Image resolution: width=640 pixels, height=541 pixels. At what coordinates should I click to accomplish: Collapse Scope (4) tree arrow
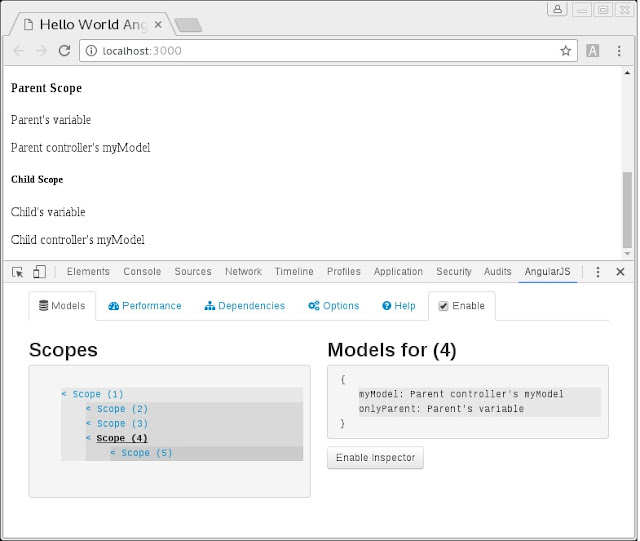point(89,438)
